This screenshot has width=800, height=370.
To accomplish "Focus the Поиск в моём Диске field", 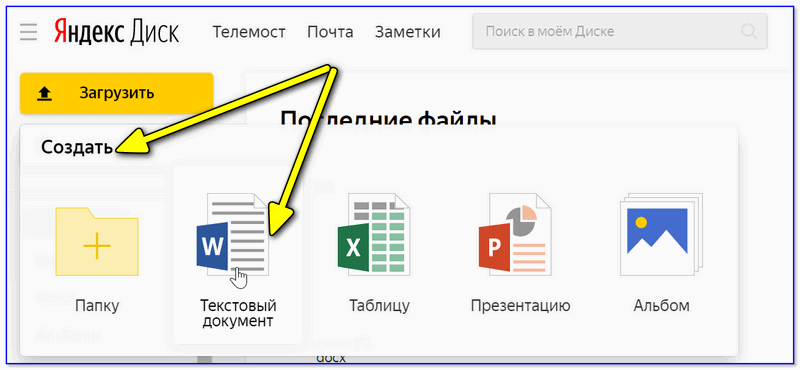I will (619, 32).
